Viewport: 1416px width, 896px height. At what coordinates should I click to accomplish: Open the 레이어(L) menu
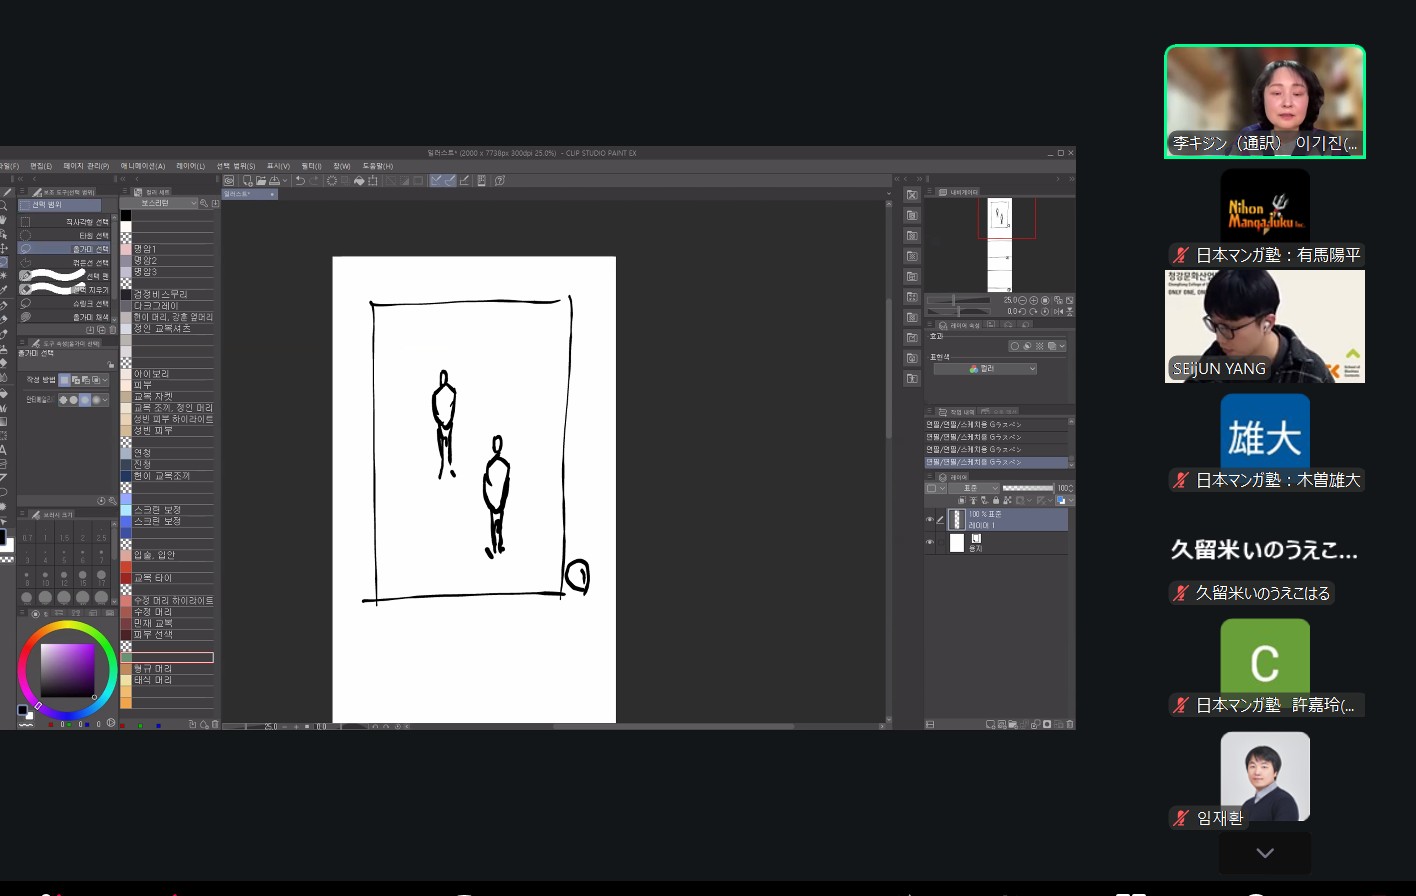[190, 166]
